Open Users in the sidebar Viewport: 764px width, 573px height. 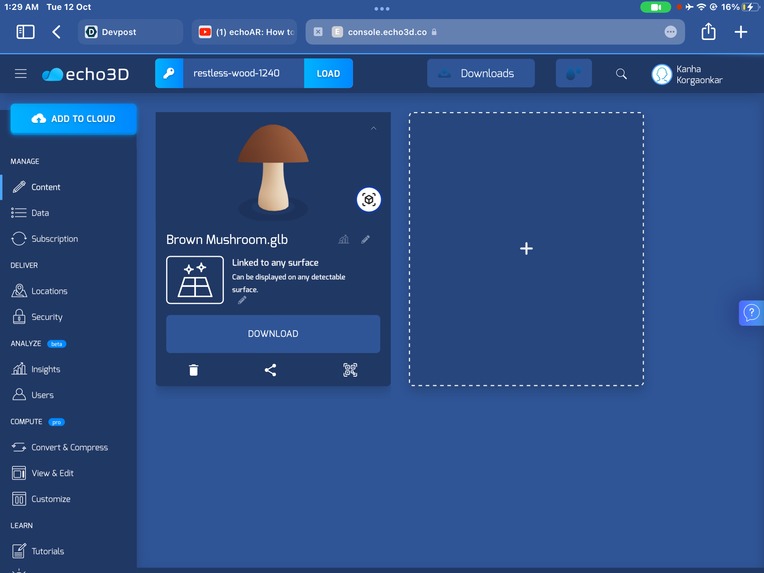(33, 395)
